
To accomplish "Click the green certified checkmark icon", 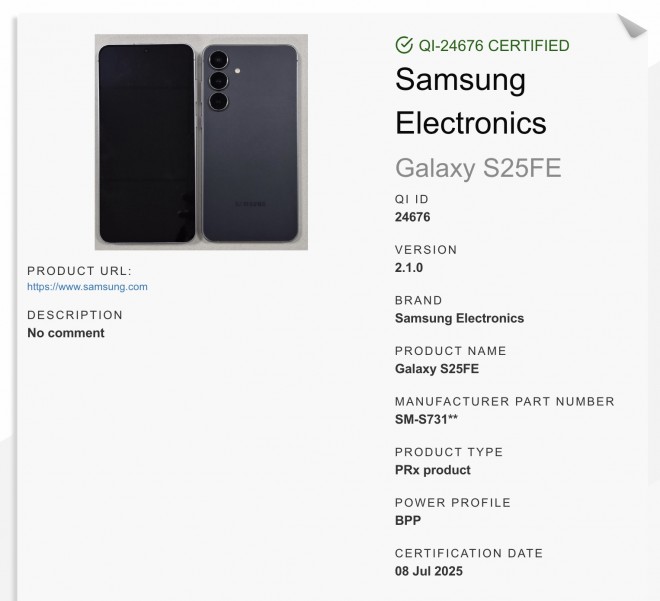I will tap(404, 45).
